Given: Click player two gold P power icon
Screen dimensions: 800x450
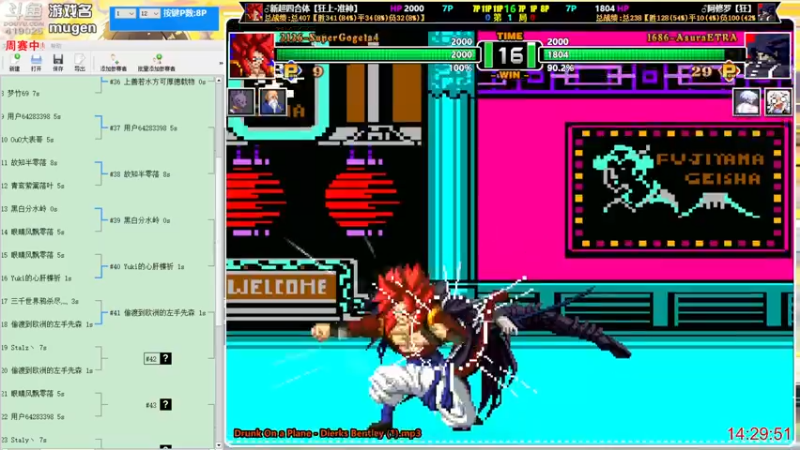Looking at the screenshot, I should point(729,71).
